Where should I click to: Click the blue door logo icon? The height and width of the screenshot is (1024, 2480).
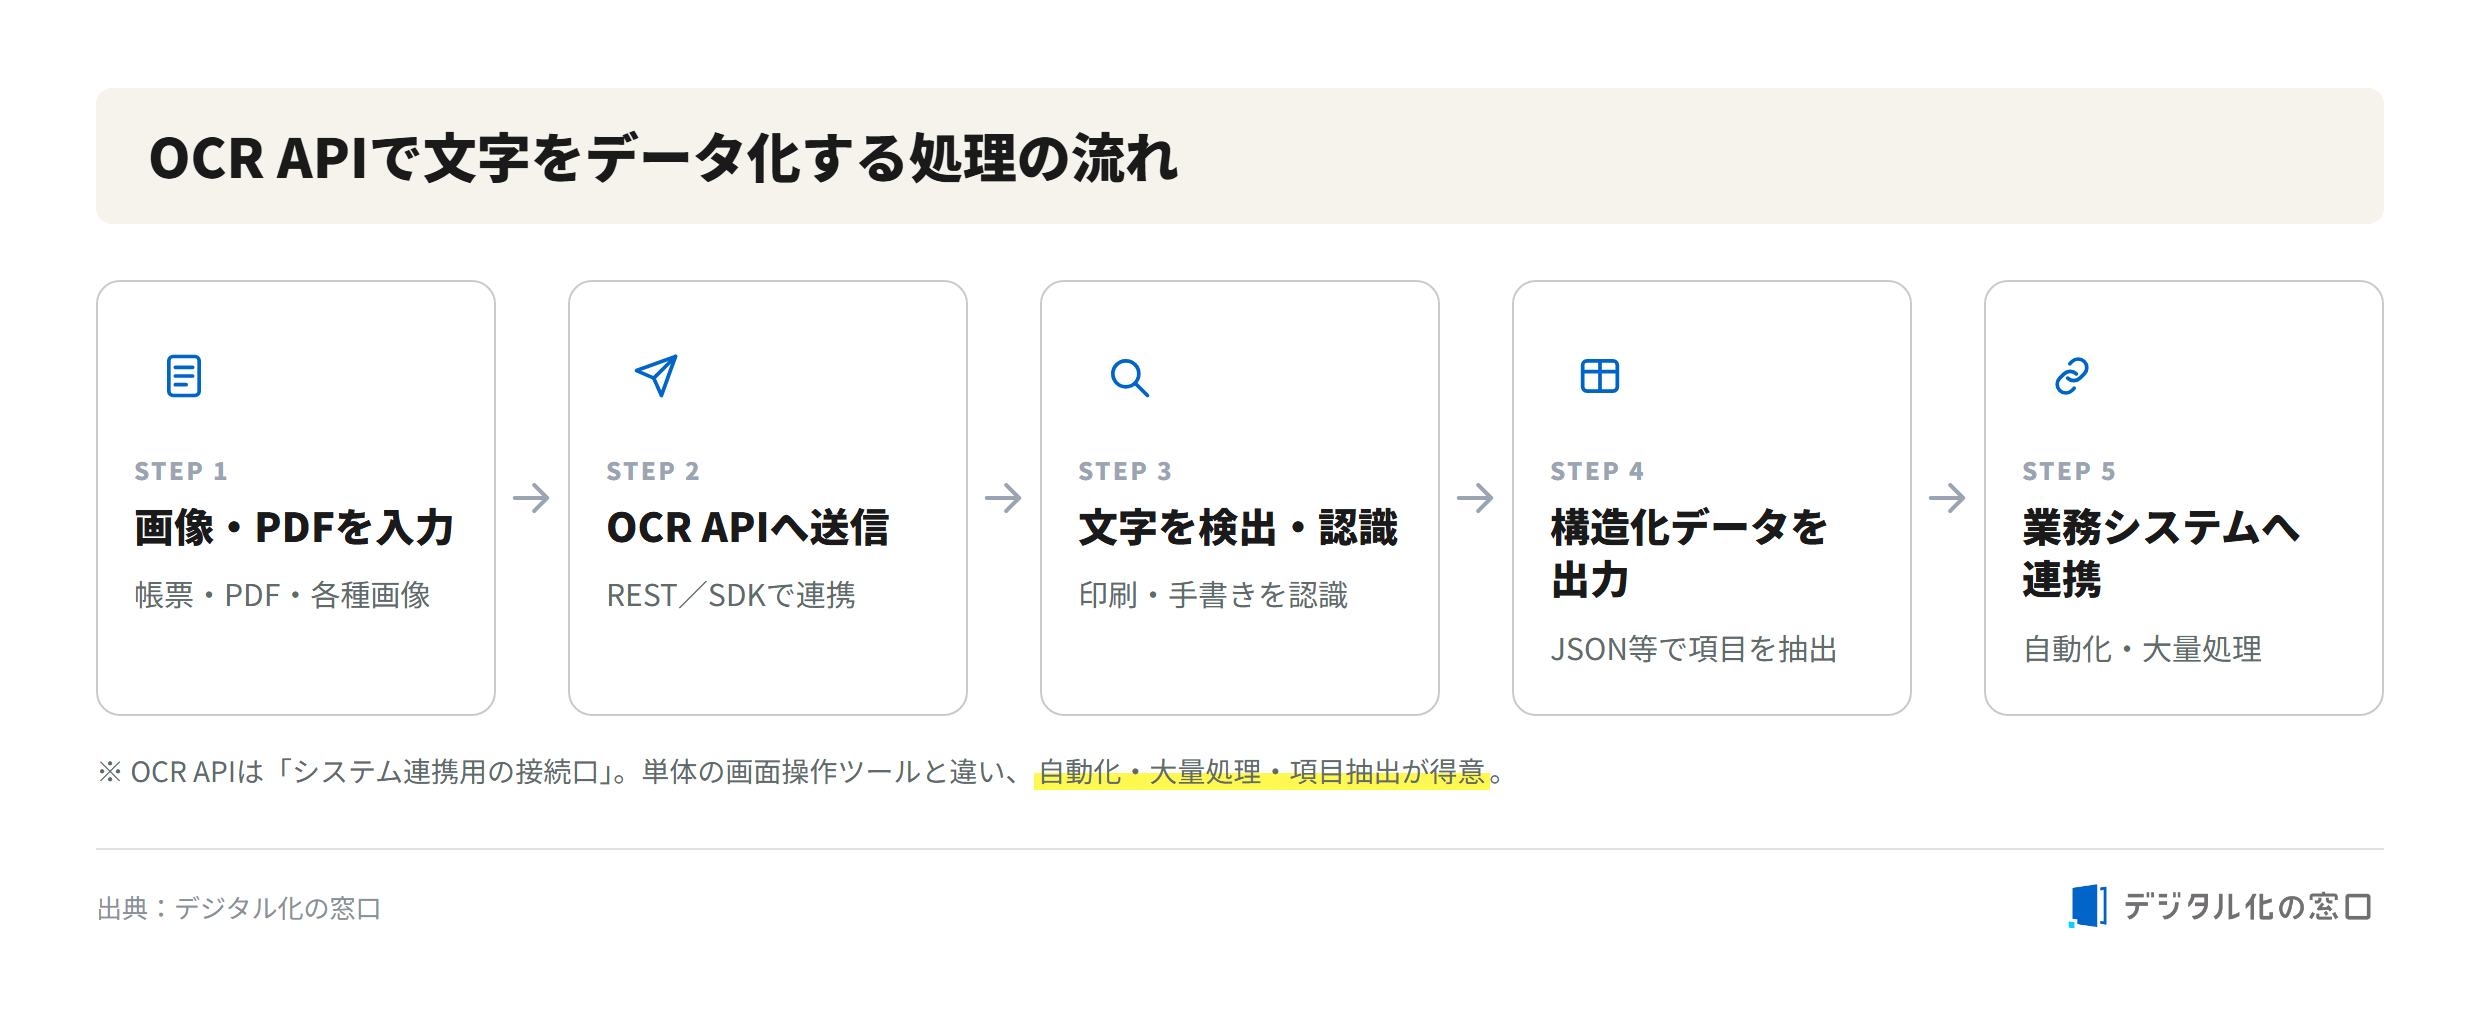point(2088,906)
